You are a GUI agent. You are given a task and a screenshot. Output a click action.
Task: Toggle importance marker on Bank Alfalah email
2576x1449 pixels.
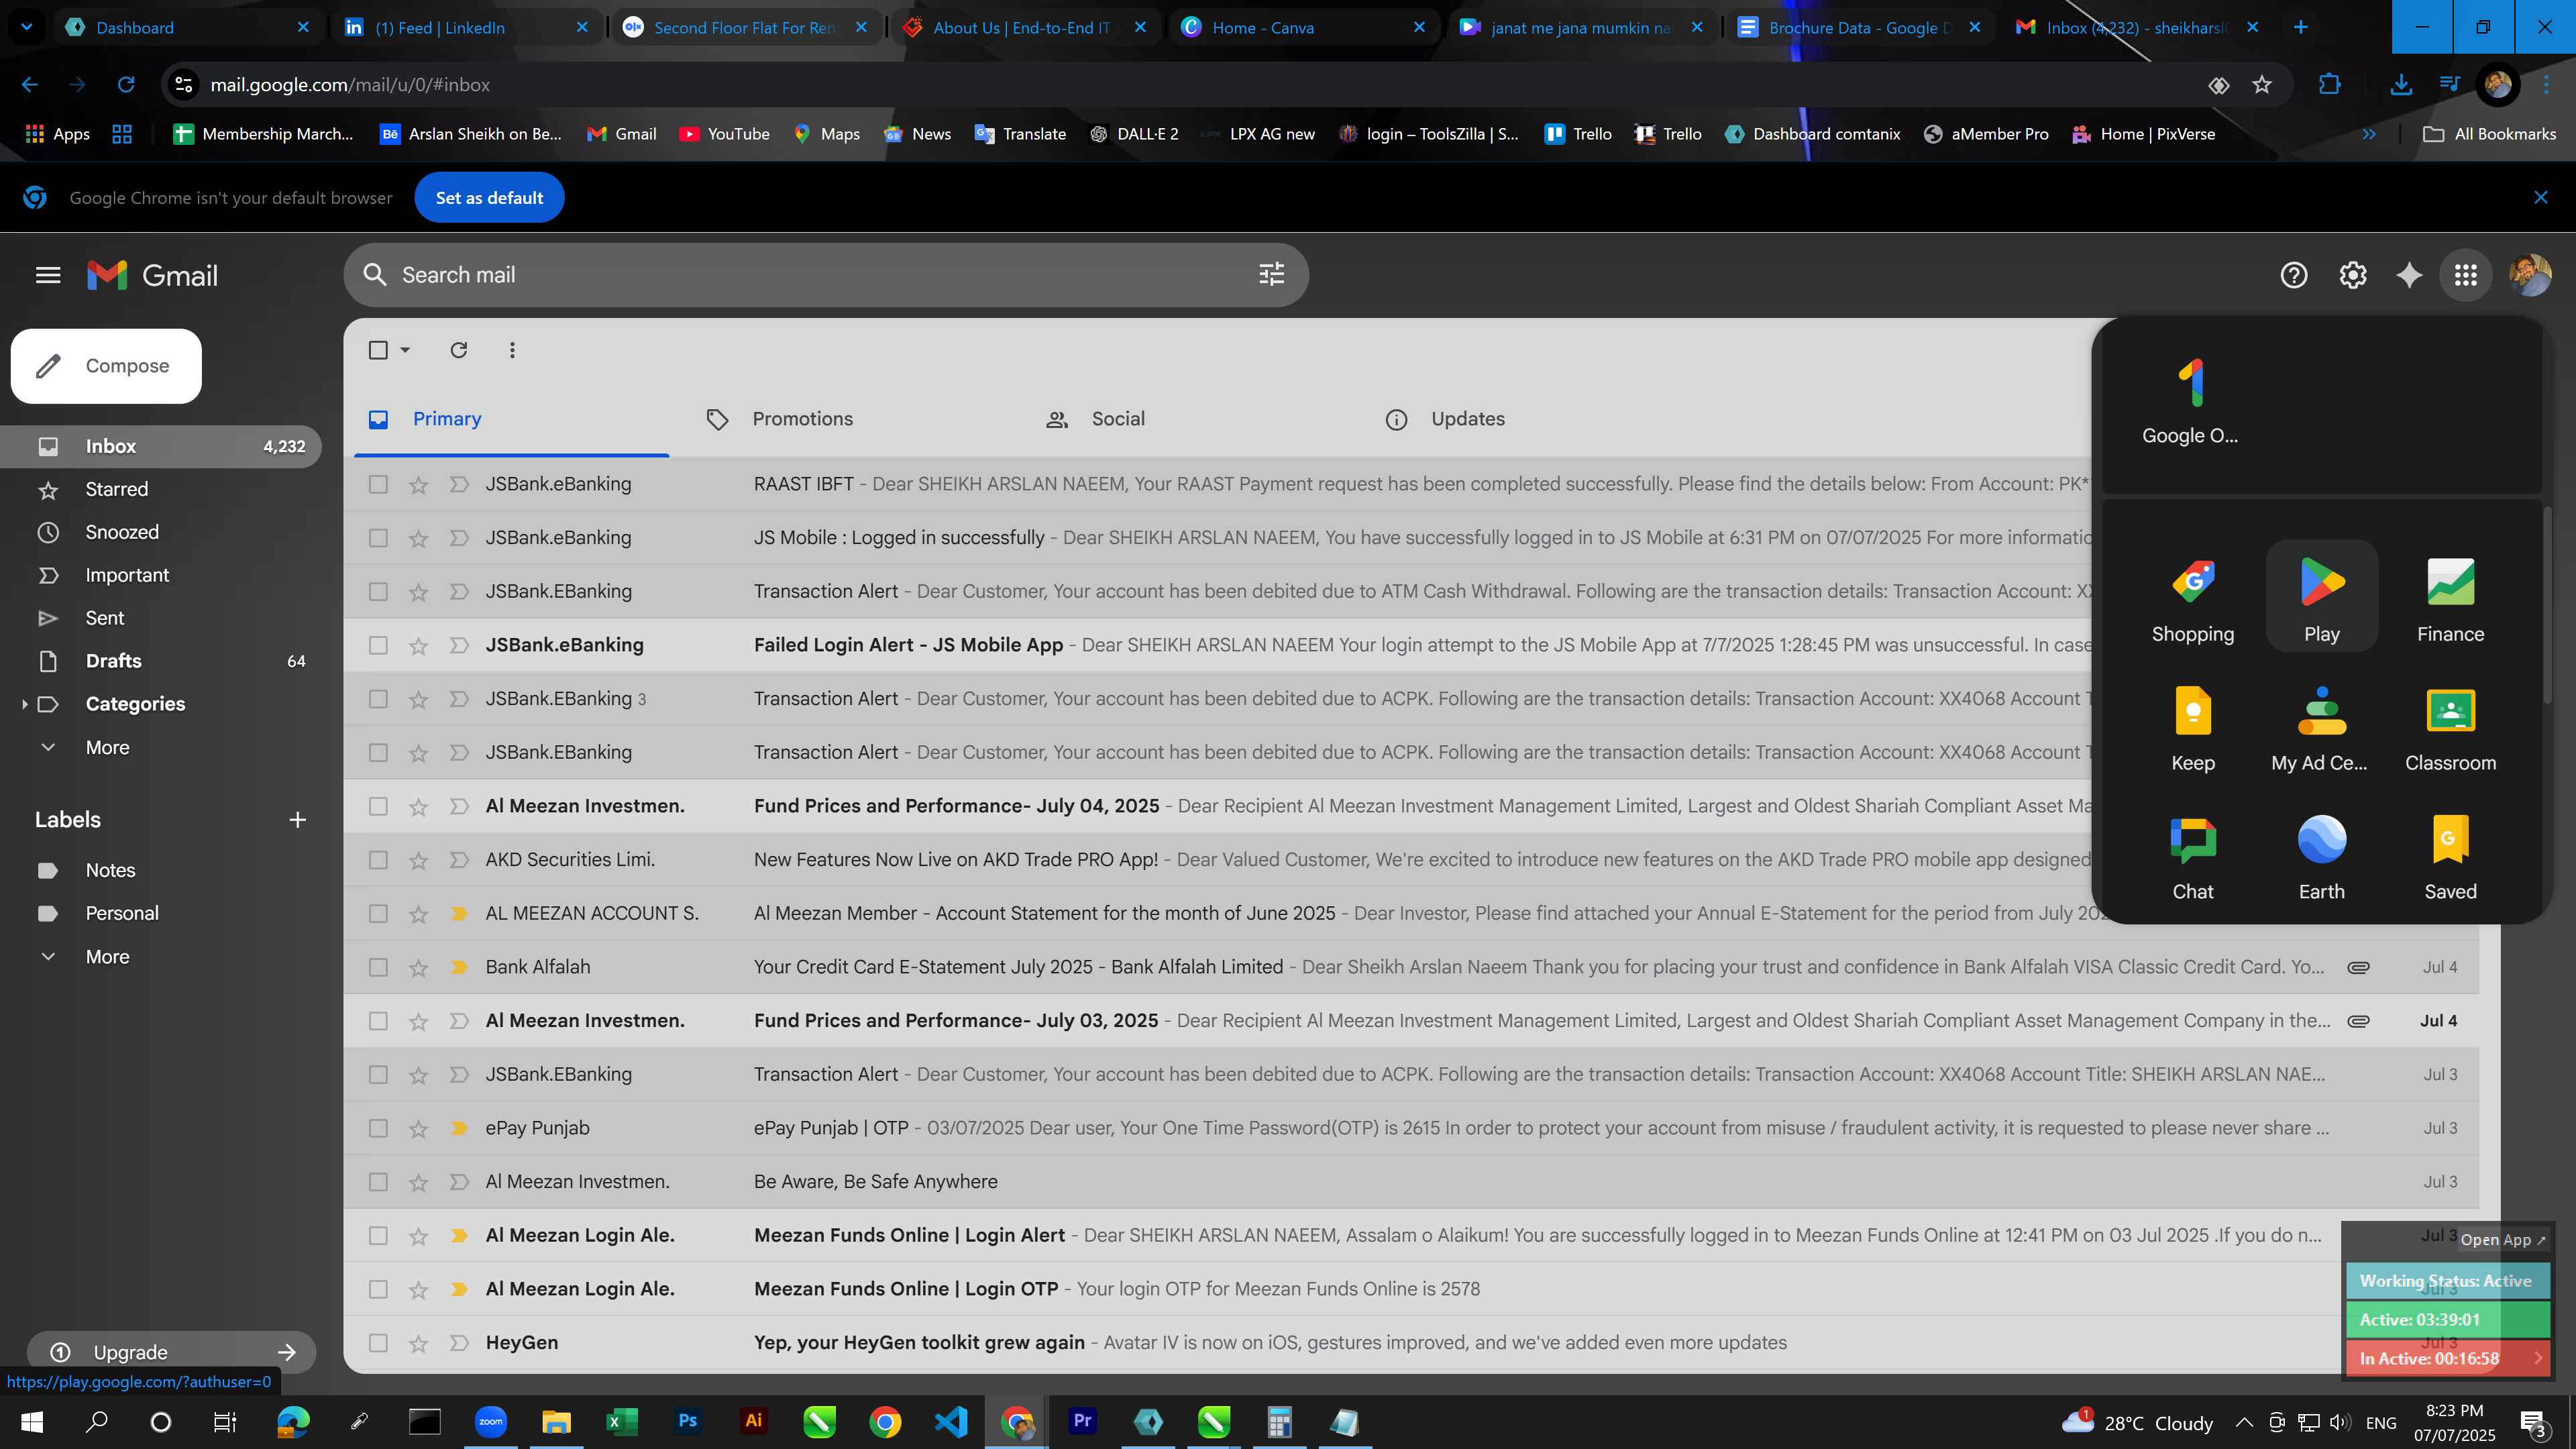click(459, 967)
